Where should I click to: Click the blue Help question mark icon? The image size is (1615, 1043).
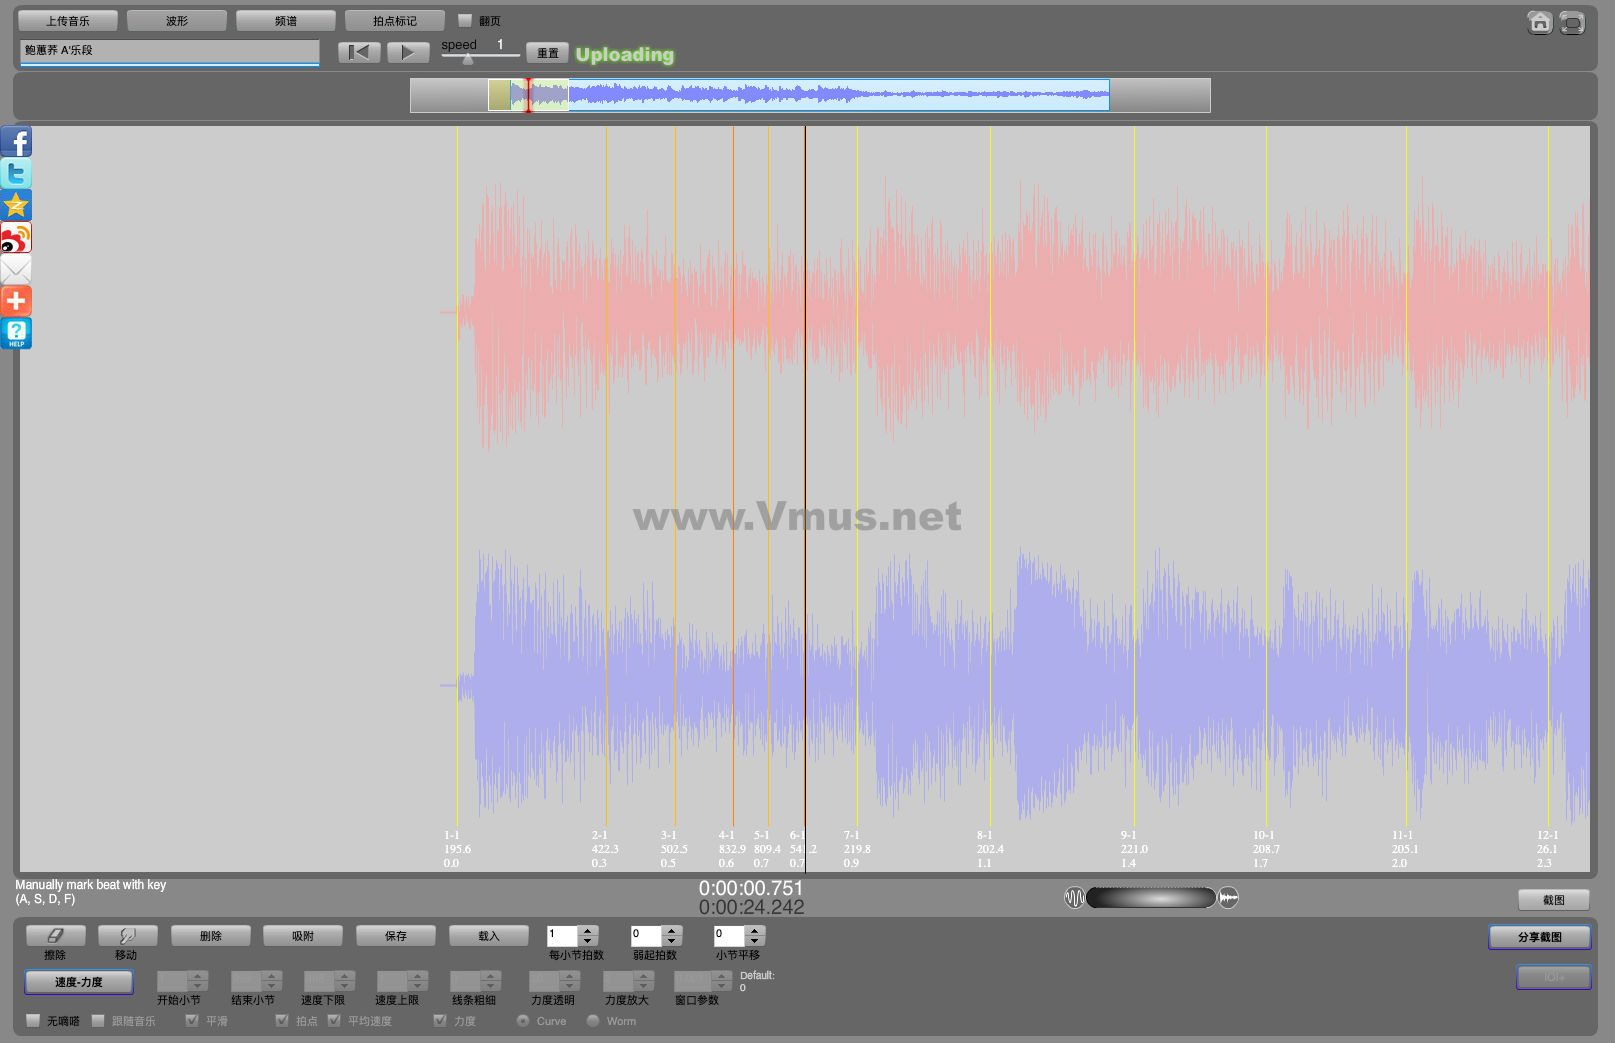pyautogui.click(x=16, y=333)
